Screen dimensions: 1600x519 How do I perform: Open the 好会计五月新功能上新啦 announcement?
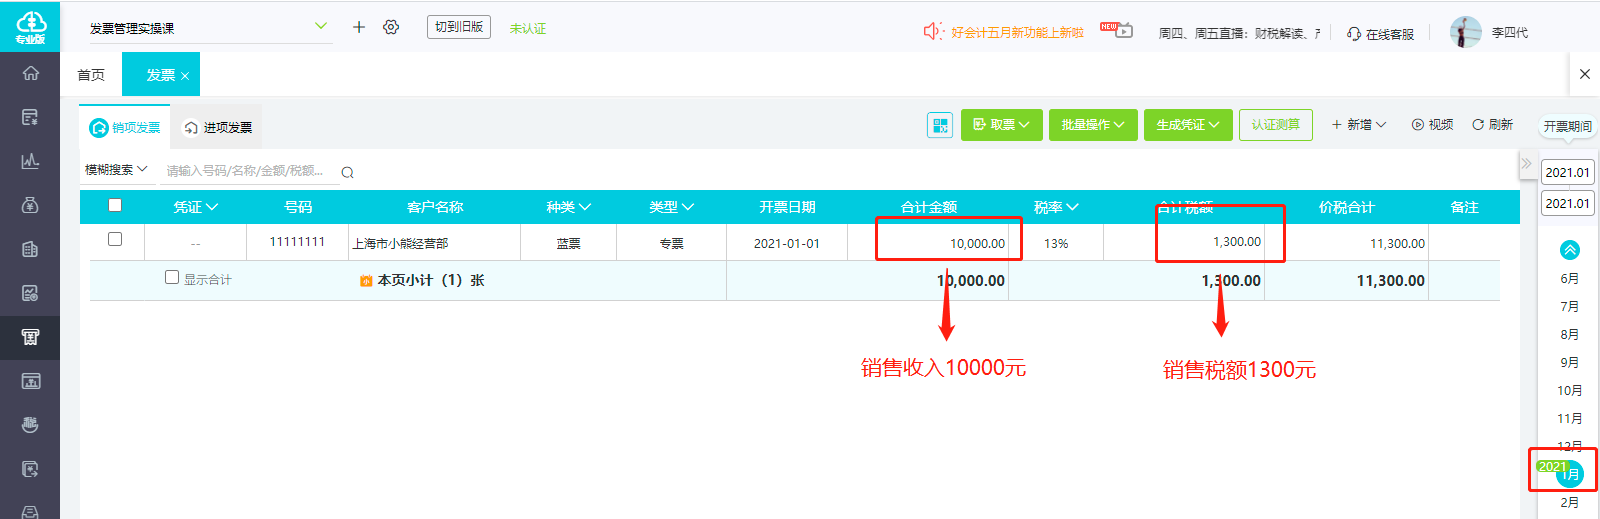[1017, 32]
